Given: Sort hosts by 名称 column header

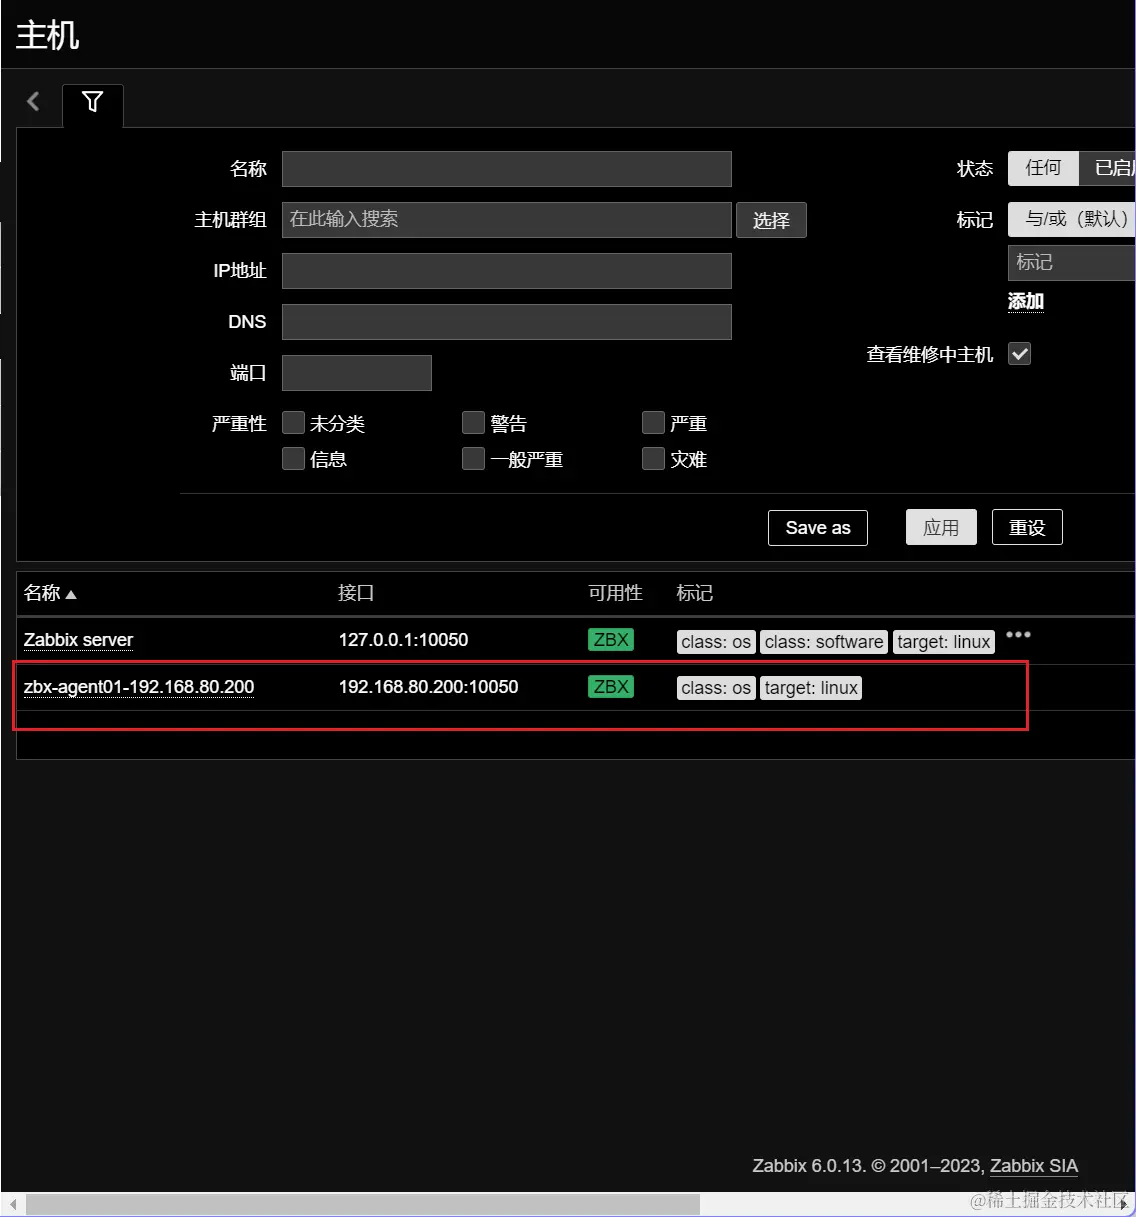Looking at the screenshot, I should (50, 593).
